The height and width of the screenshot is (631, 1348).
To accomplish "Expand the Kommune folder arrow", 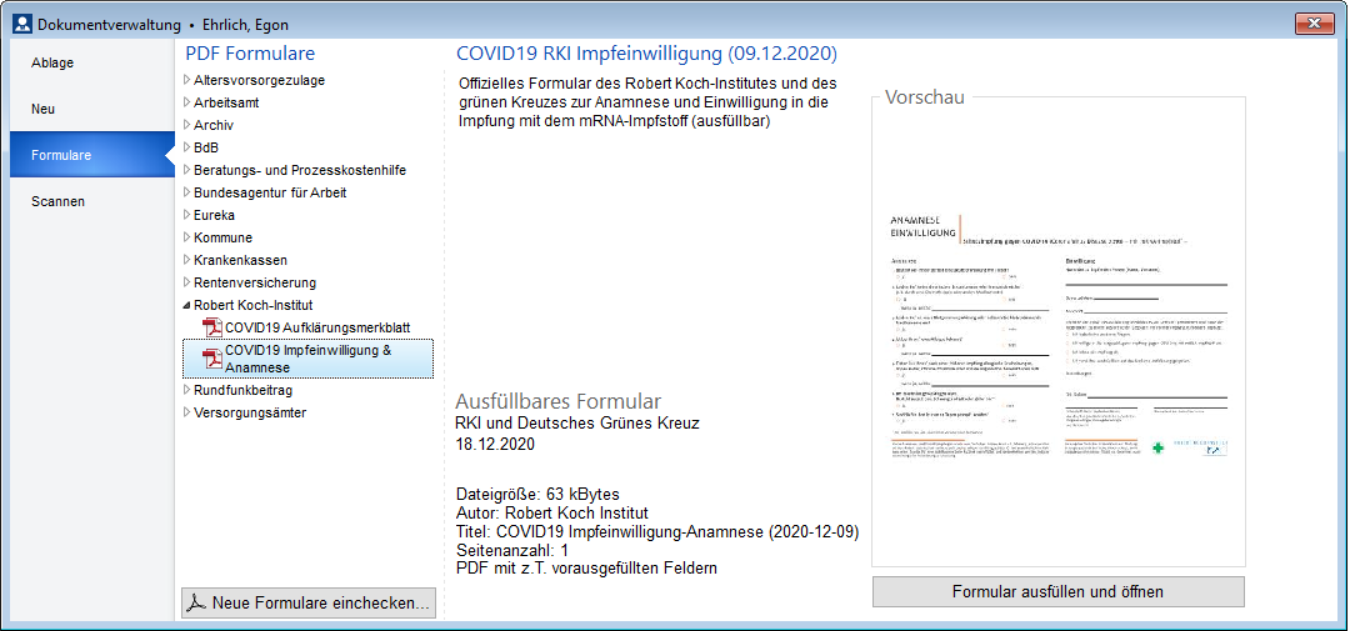I will tap(187, 237).
